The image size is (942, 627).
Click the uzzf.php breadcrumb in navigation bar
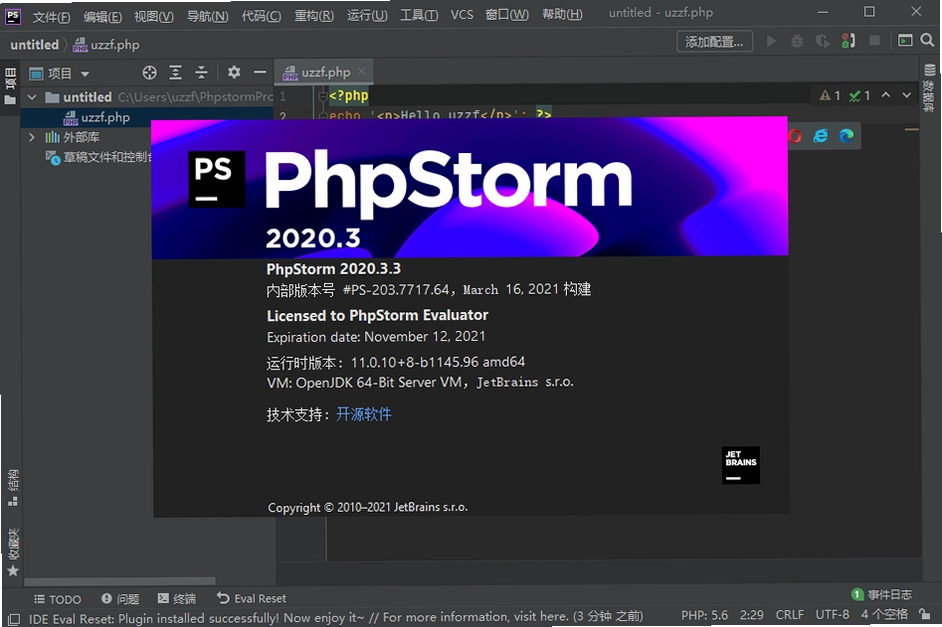click(106, 45)
